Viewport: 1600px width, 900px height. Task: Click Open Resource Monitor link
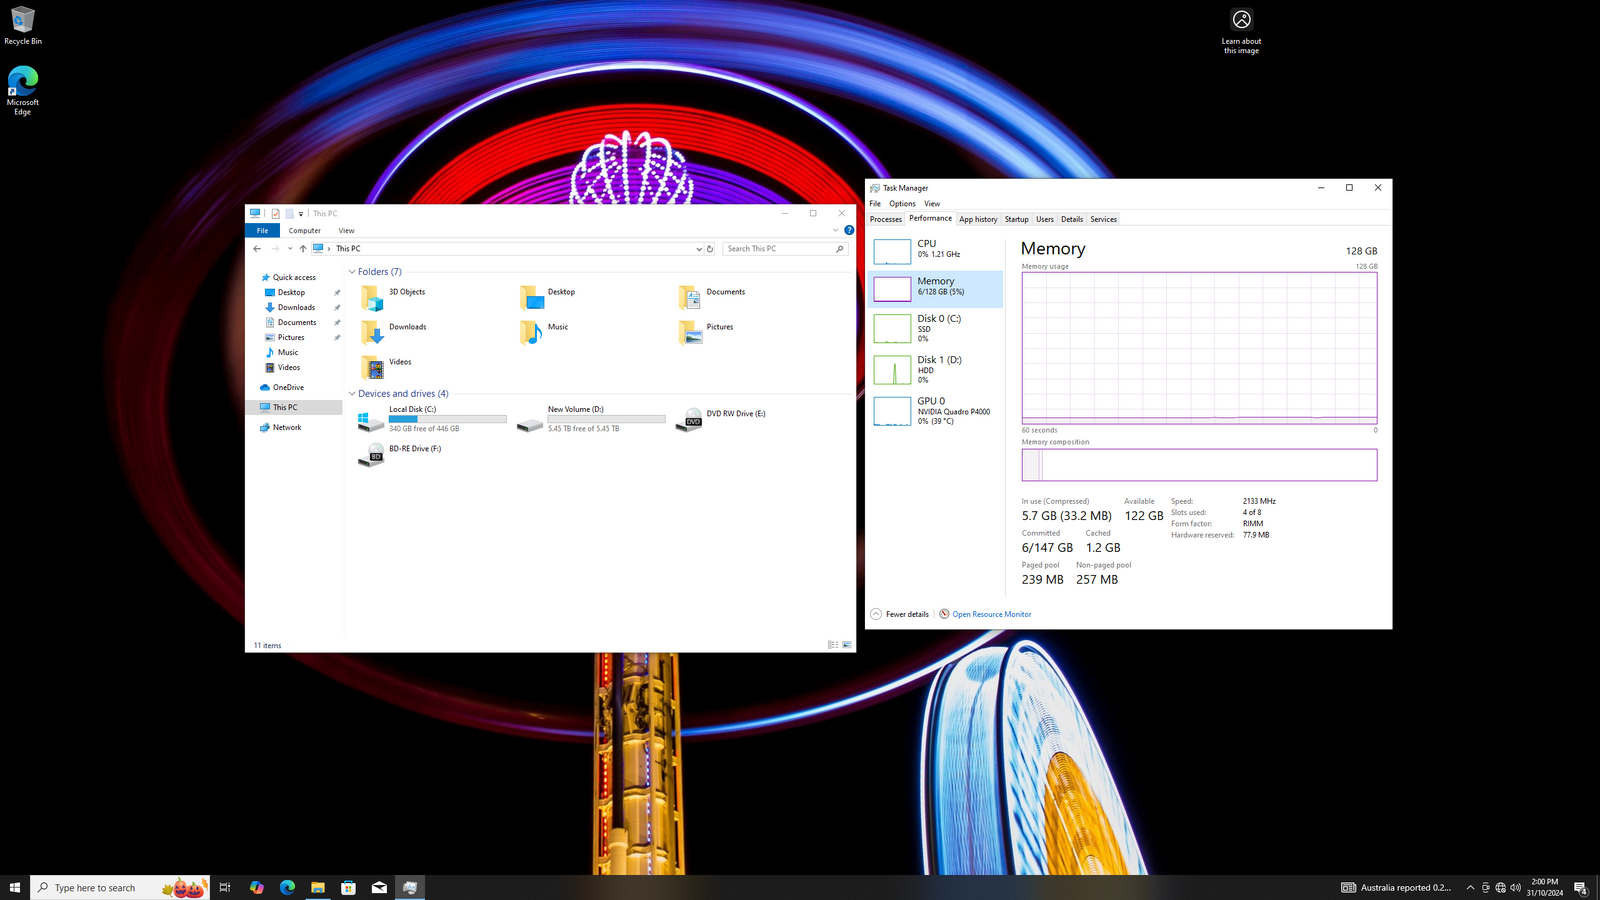[985, 614]
